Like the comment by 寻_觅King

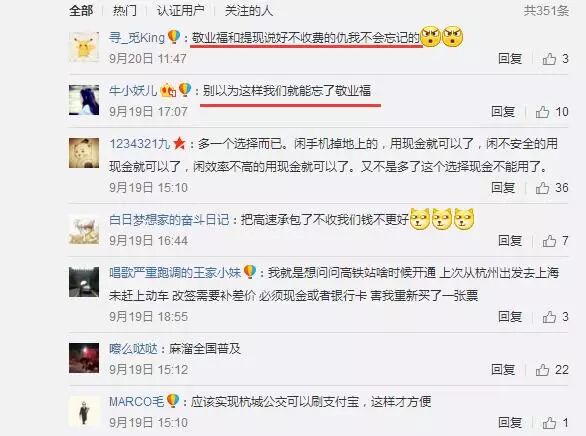[549, 59]
